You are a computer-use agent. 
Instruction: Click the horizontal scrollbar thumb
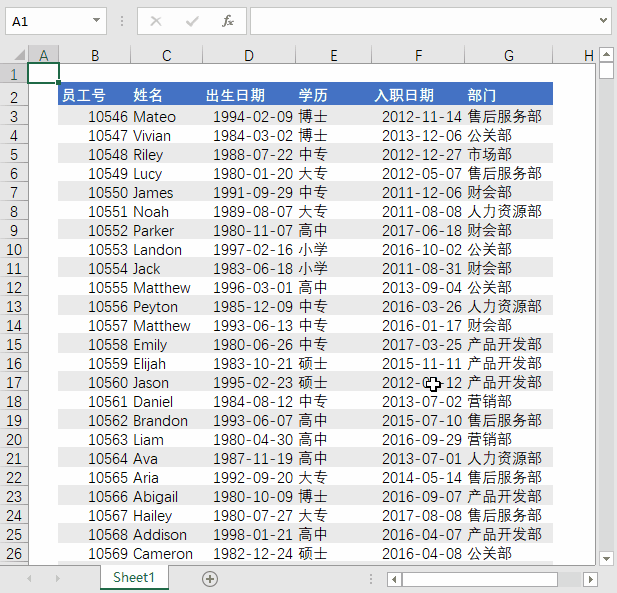coord(480,579)
